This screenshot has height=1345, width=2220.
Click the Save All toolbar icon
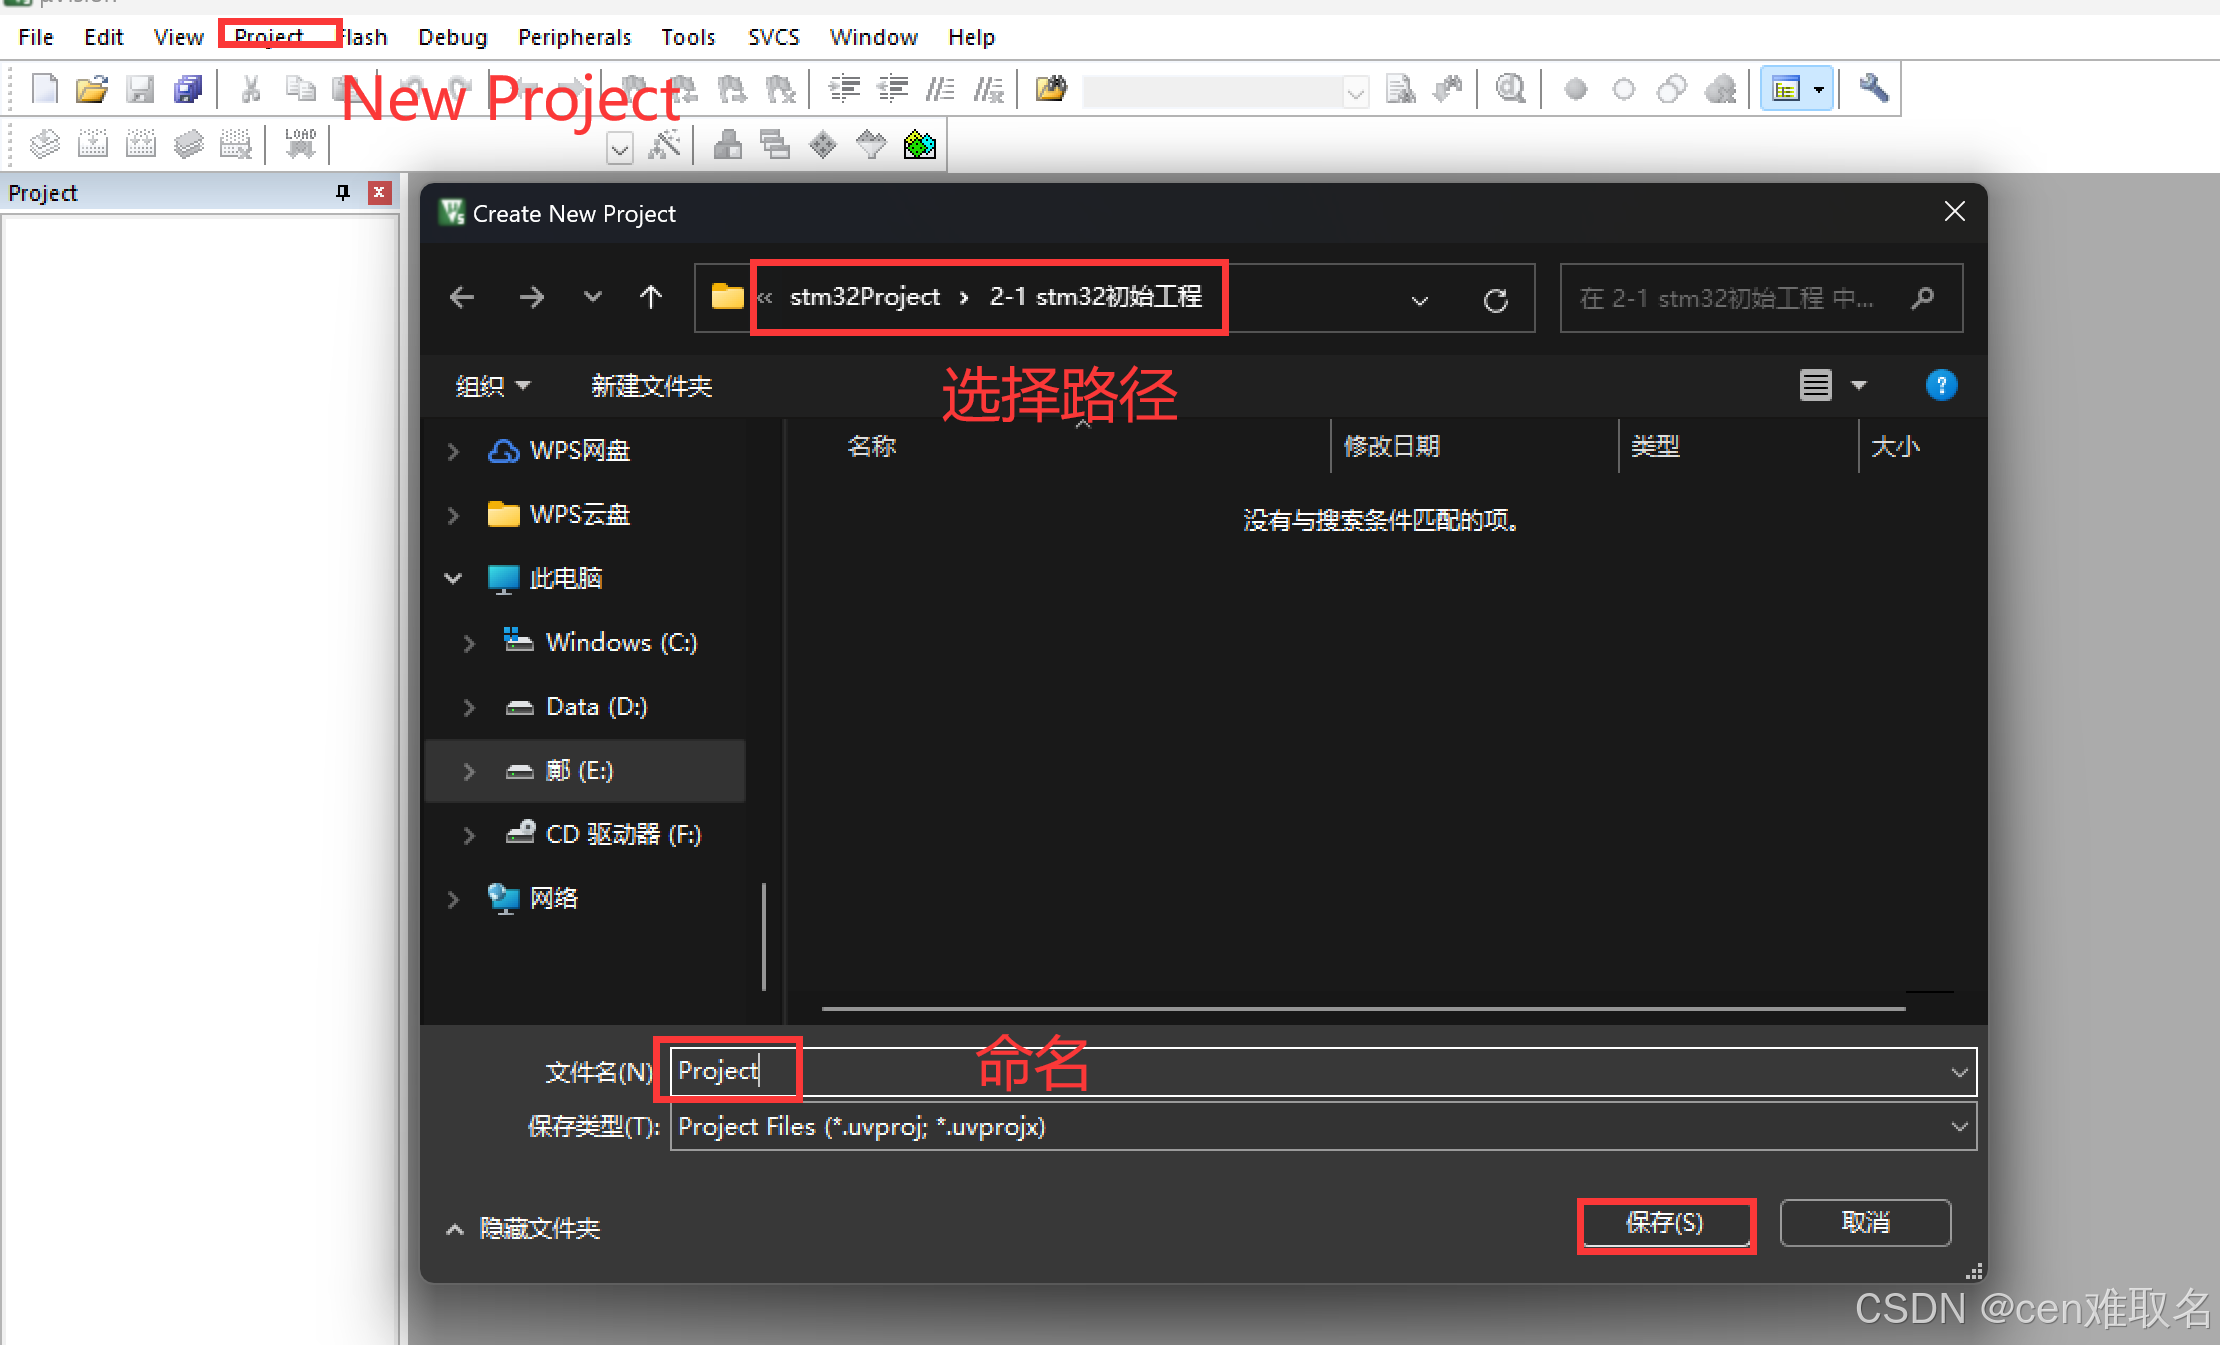188,90
